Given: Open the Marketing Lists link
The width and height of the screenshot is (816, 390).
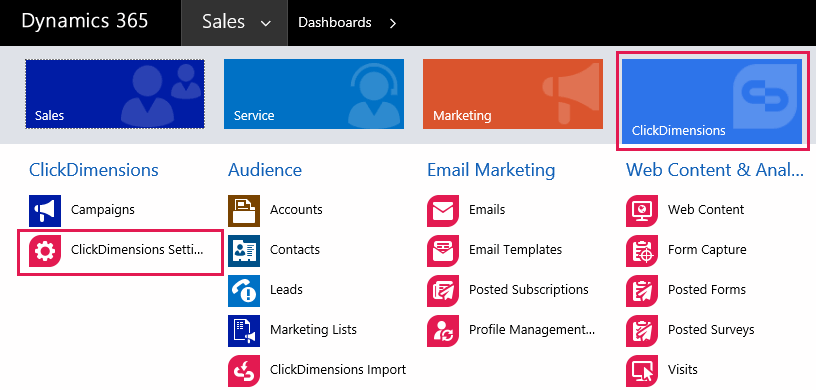Looking at the screenshot, I should click(313, 330).
